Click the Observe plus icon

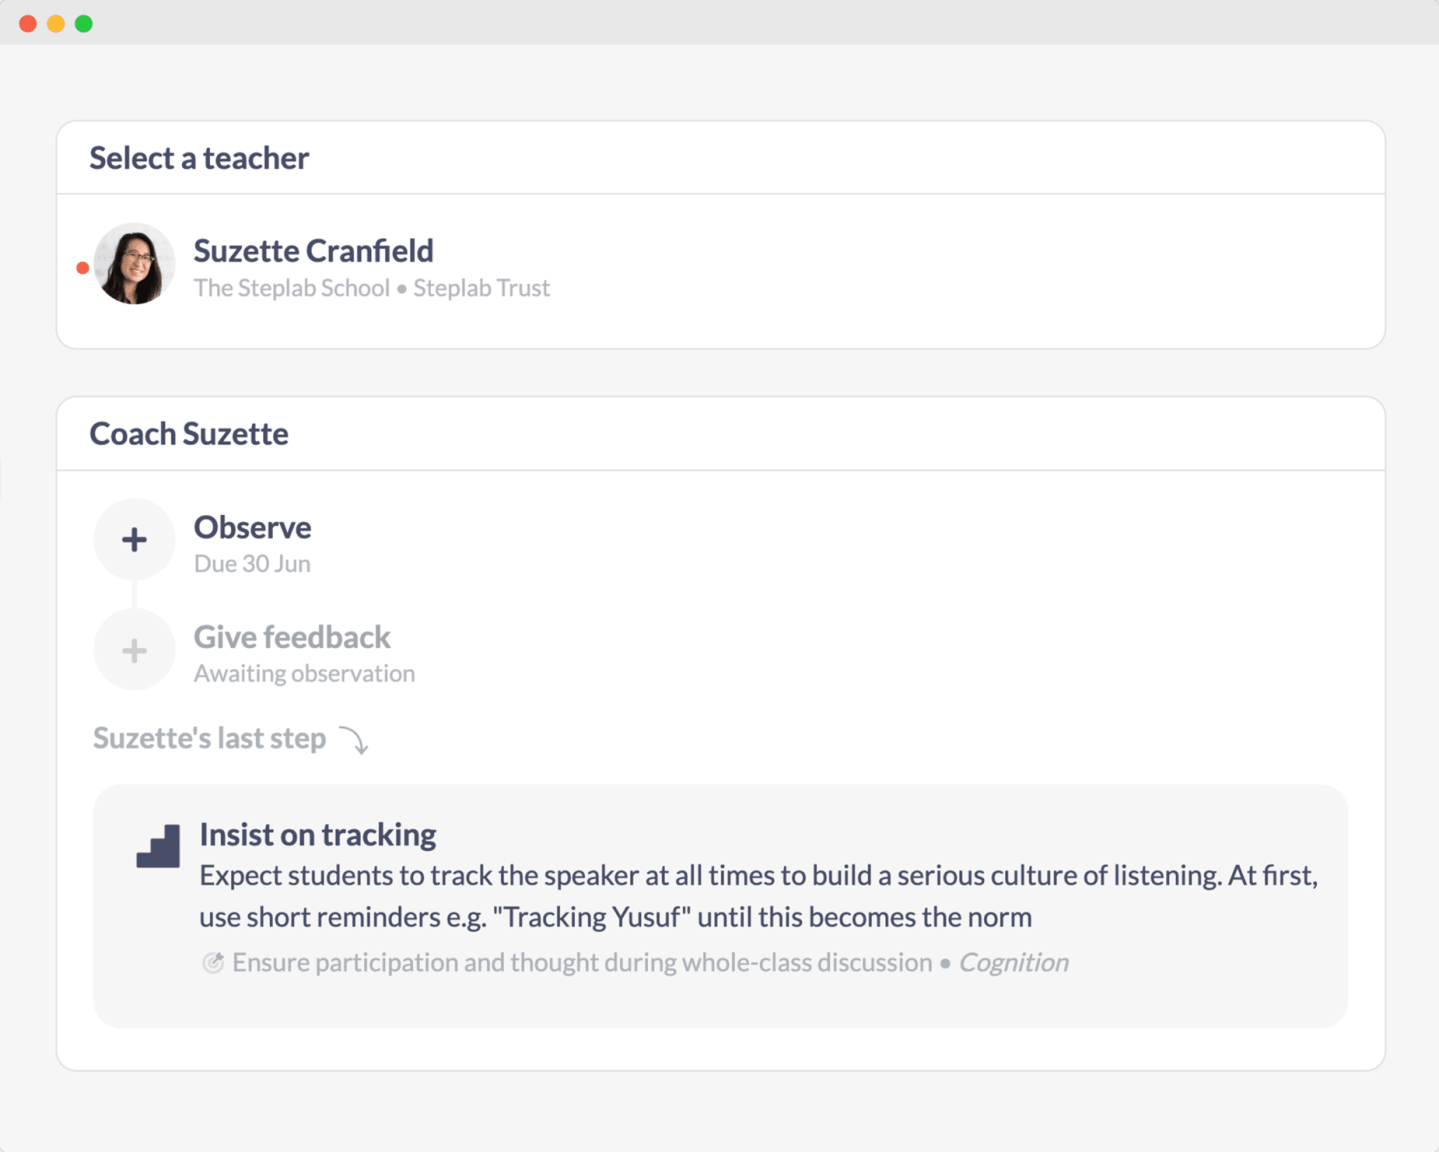tap(134, 540)
